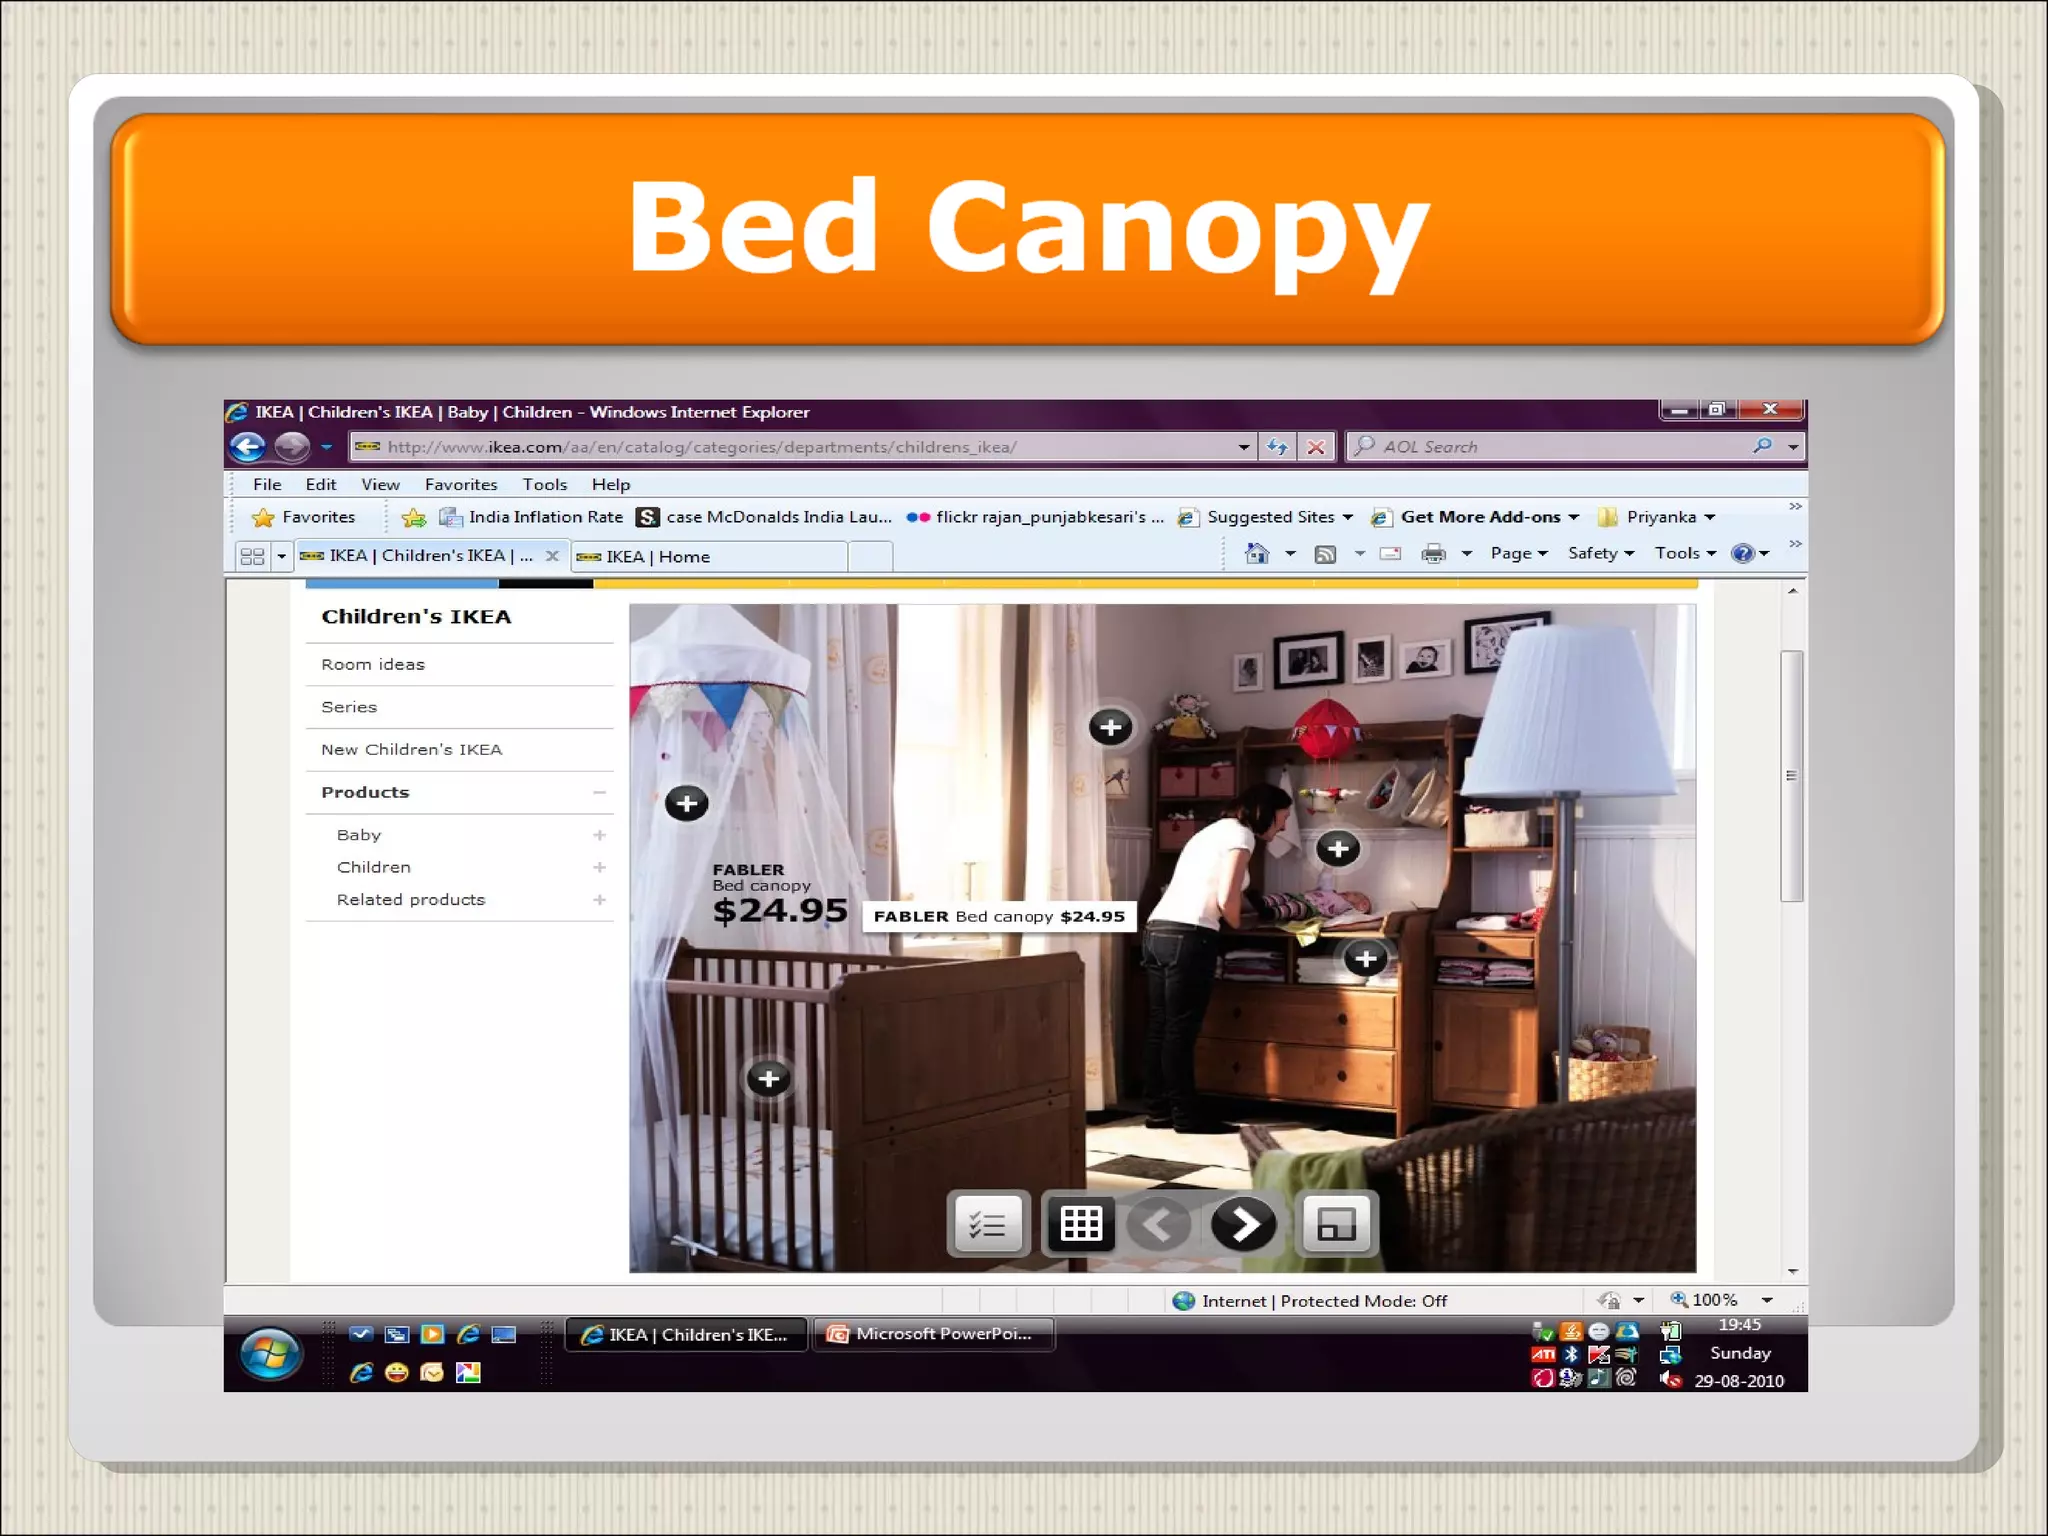Click the list view icon in image controls
2048x1536 pixels.
tap(987, 1223)
